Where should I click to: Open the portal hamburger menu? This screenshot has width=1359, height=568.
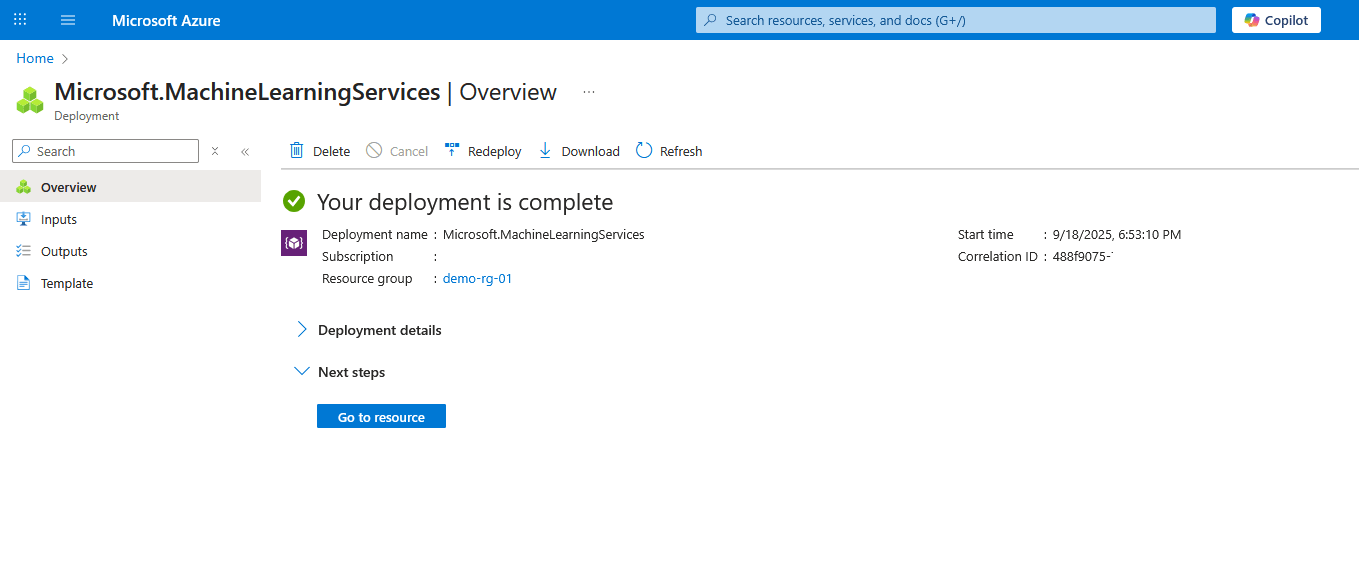coord(68,20)
